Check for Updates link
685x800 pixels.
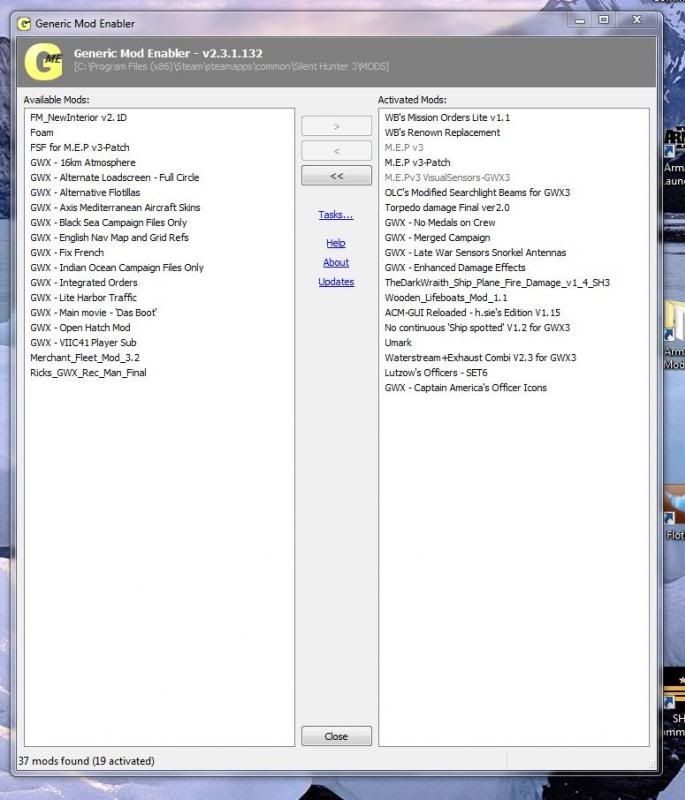336,282
